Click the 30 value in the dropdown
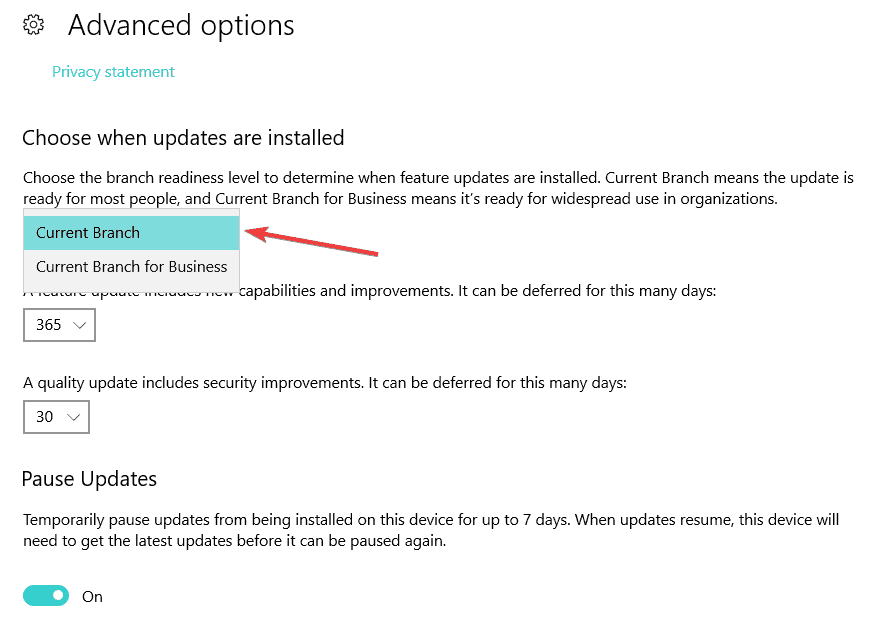This screenshot has height=619, width=889. (x=45, y=417)
